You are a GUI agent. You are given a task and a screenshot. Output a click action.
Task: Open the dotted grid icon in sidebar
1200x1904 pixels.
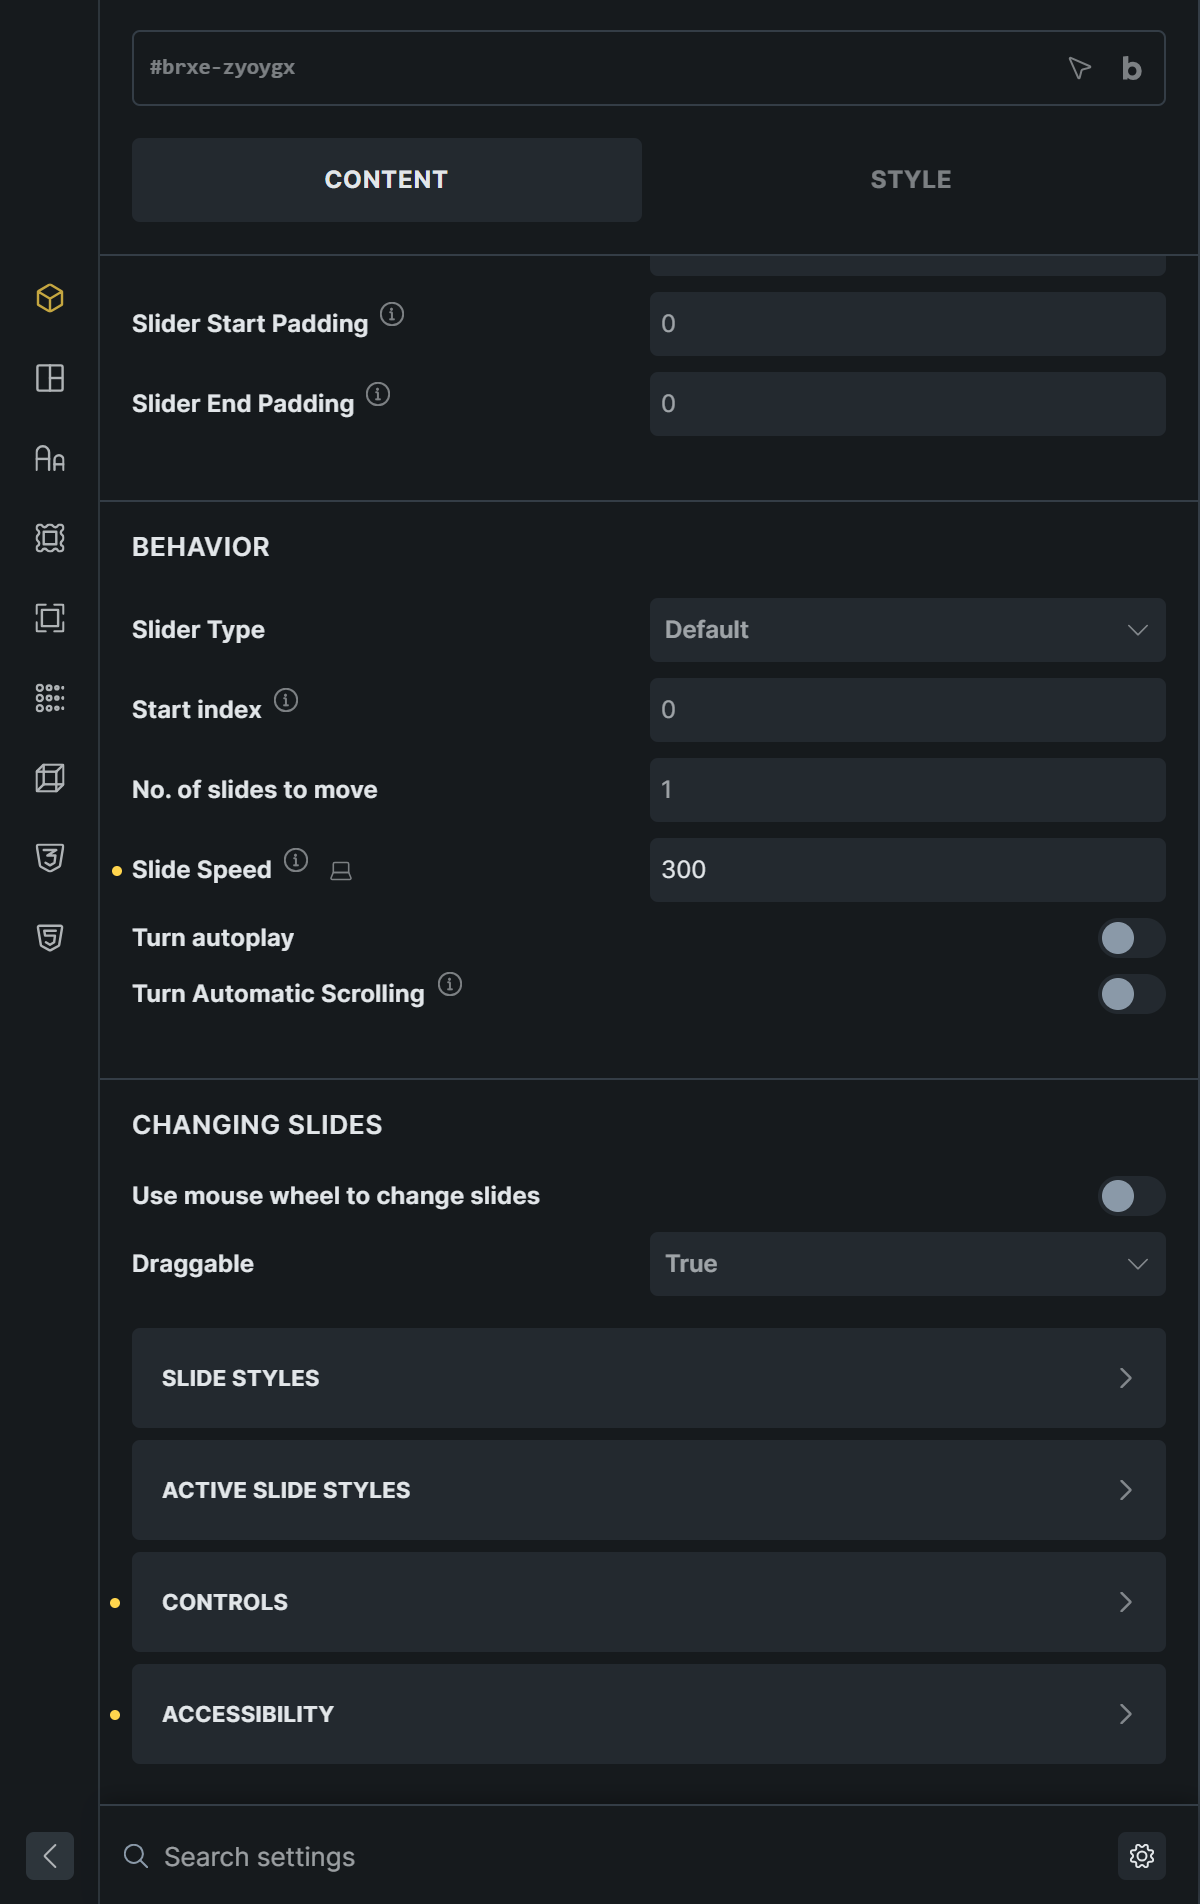point(50,698)
